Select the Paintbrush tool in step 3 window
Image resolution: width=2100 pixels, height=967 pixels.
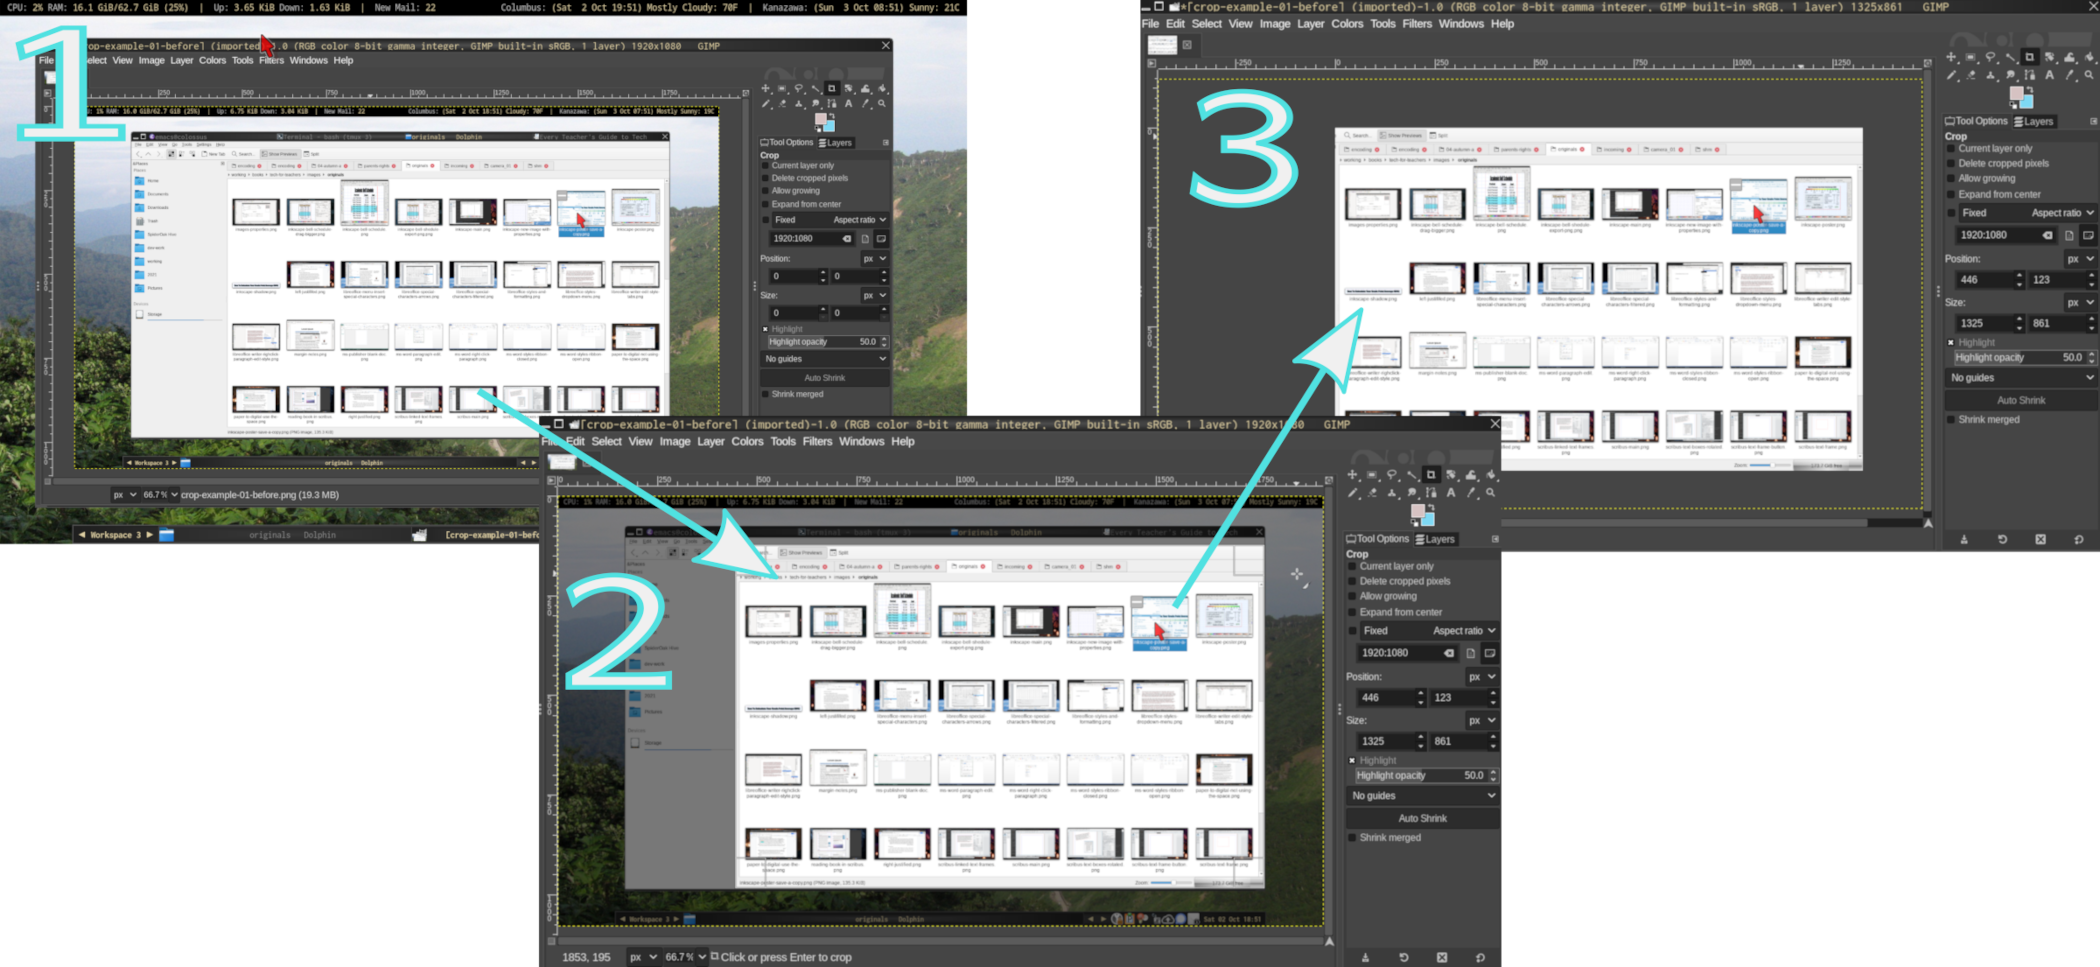[x=1951, y=75]
